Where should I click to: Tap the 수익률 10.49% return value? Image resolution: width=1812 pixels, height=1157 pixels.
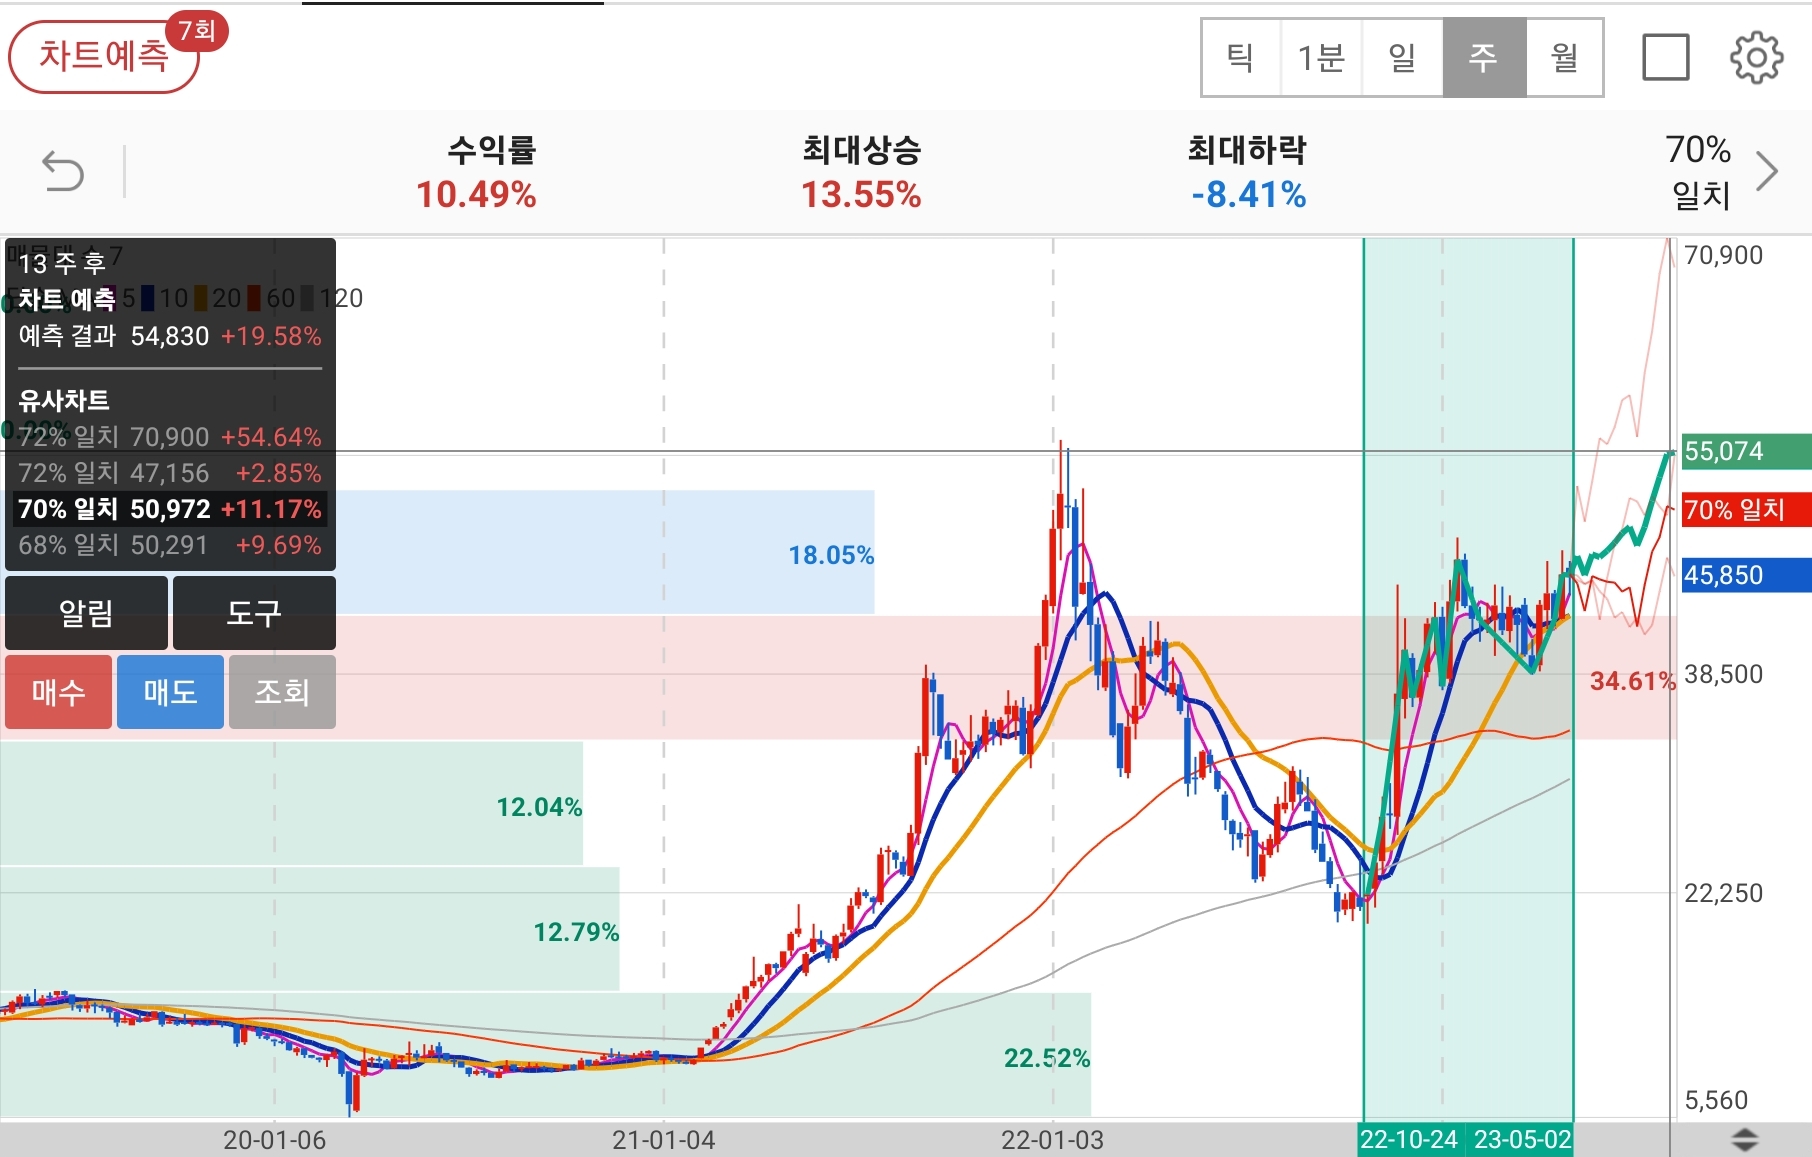[x=476, y=194]
